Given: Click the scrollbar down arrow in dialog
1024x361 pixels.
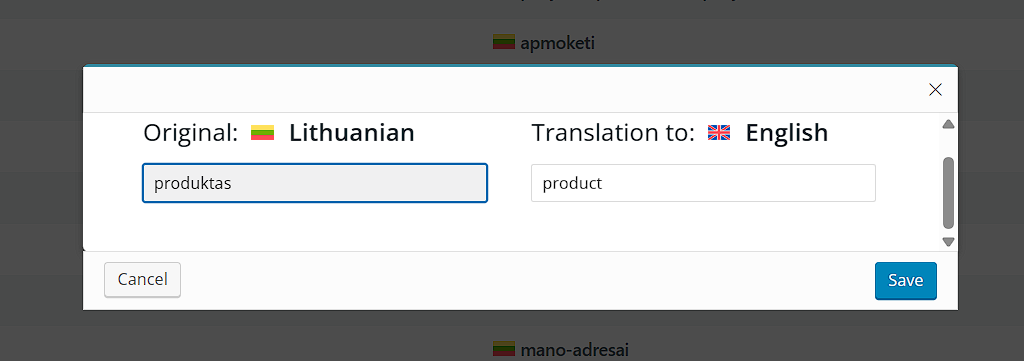Looking at the screenshot, I should click(948, 242).
